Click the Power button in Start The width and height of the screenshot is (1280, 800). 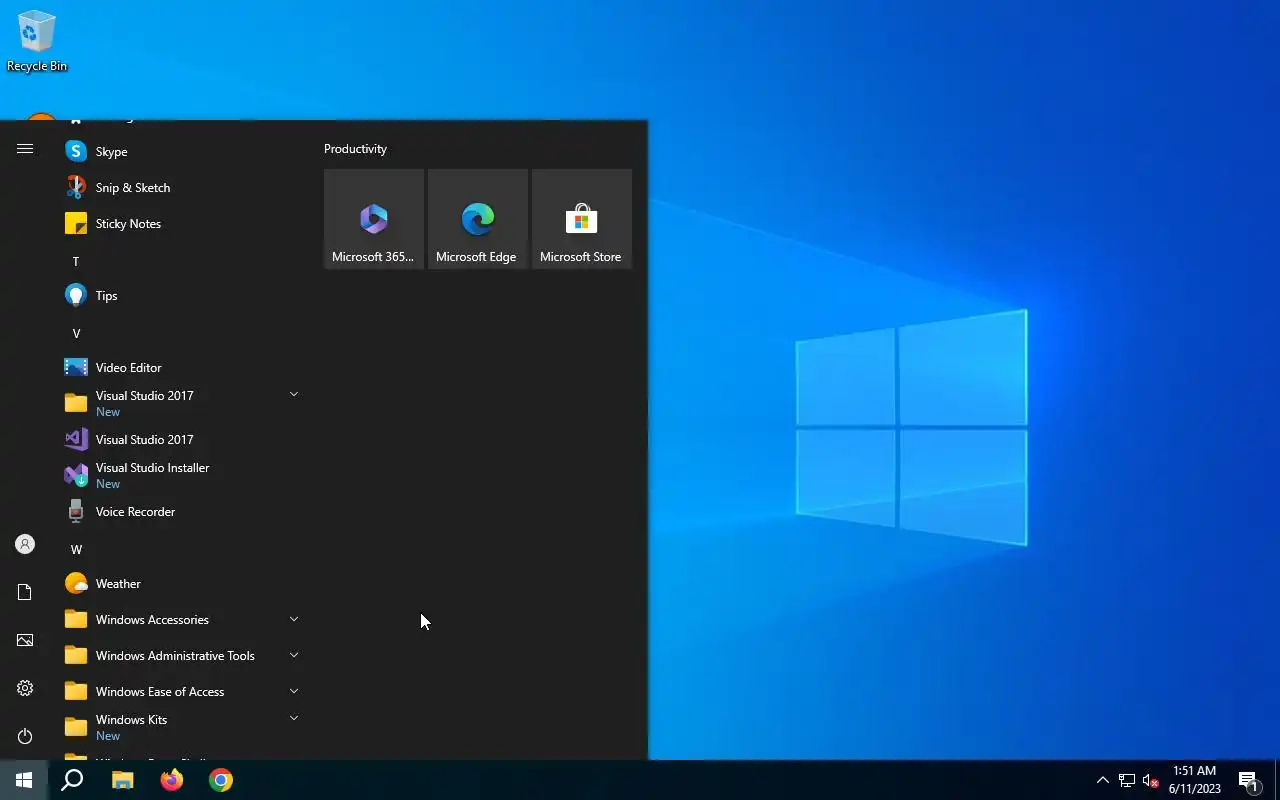(x=25, y=736)
